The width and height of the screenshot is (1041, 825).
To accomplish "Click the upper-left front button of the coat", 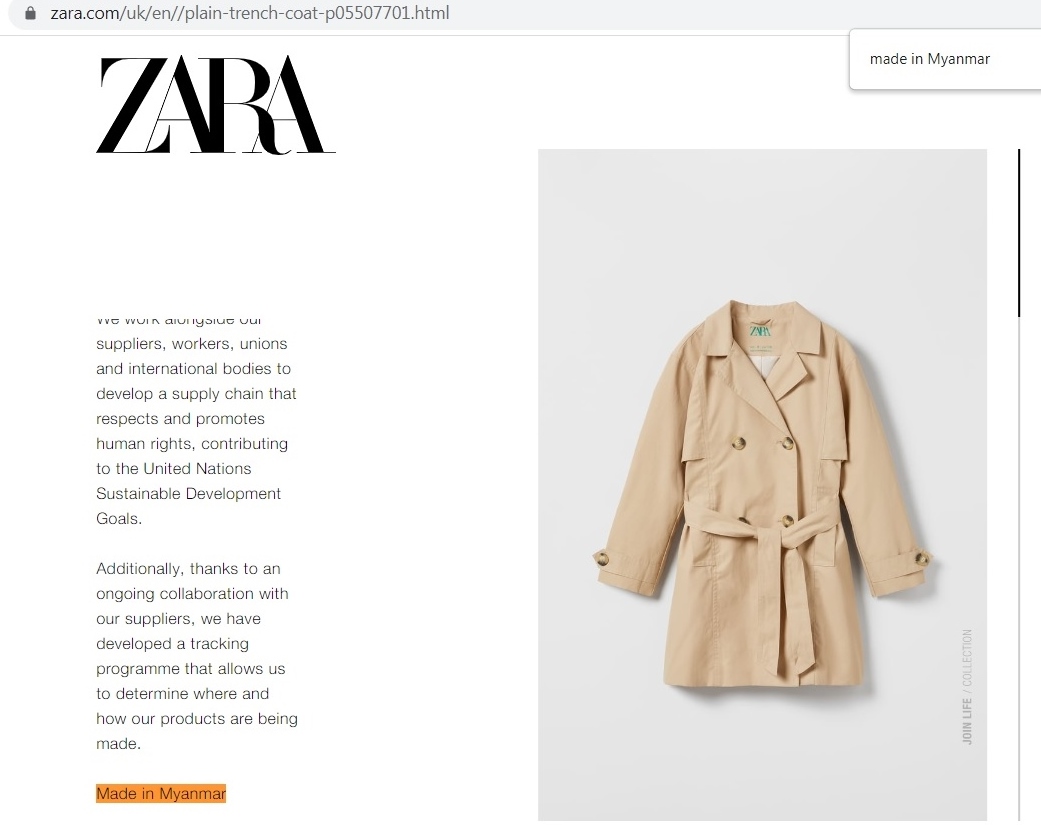I will point(738,443).
